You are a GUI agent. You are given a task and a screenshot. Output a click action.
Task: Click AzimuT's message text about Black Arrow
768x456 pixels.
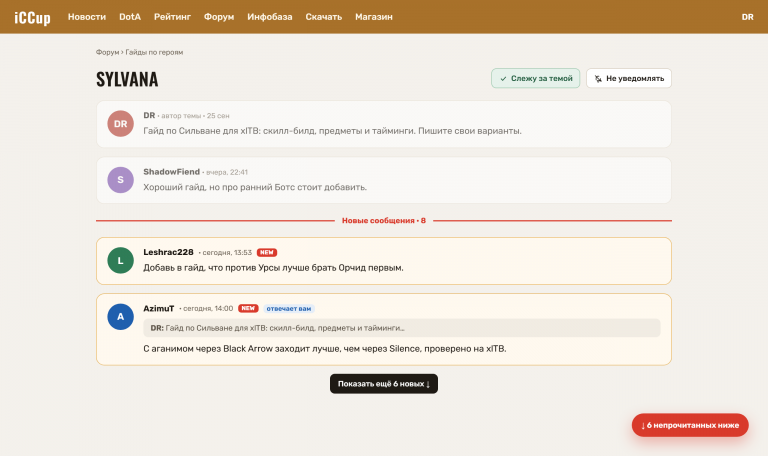point(325,349)
